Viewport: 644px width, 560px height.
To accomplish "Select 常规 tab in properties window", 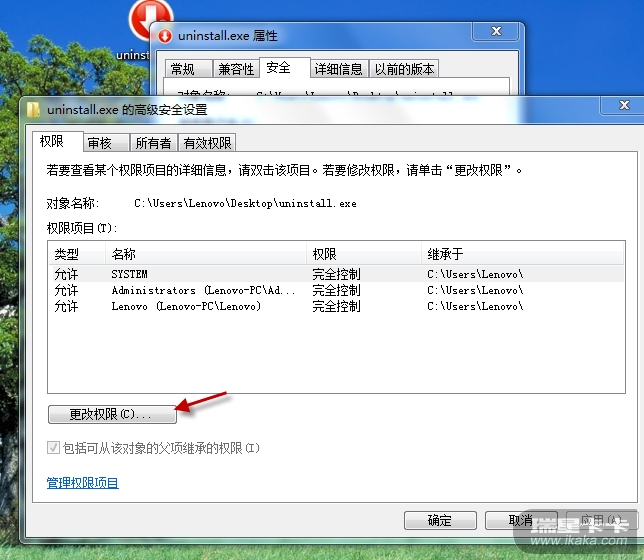I will click(189, 69).
